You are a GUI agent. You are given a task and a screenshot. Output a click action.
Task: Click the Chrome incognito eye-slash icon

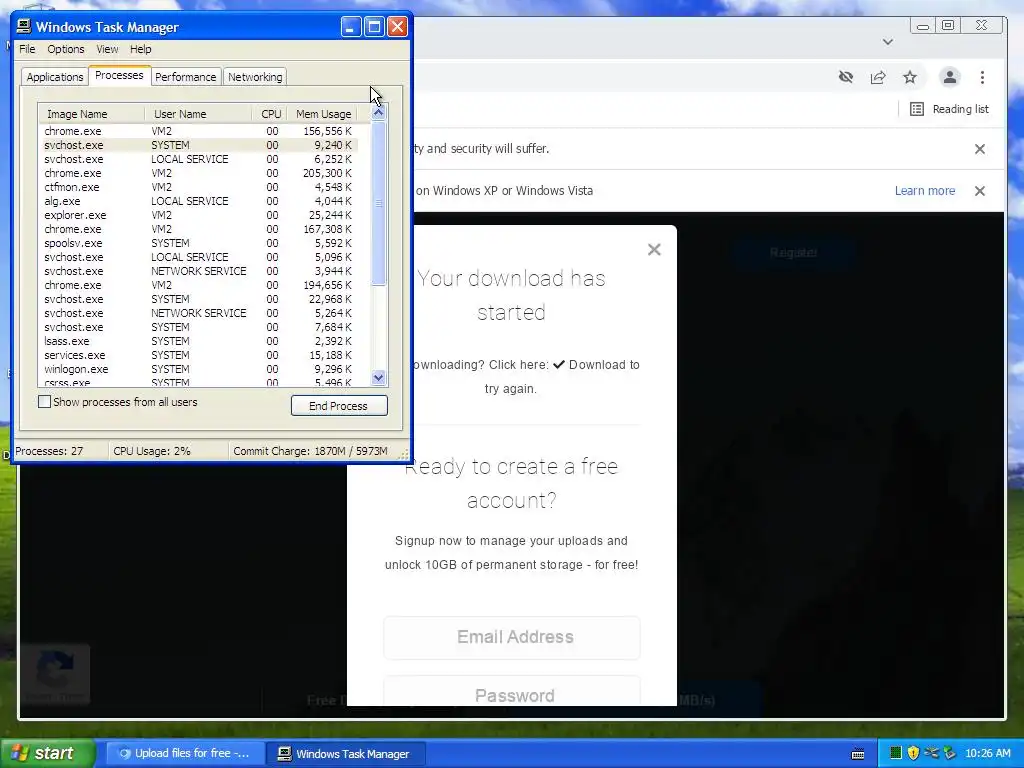point(846,77)
